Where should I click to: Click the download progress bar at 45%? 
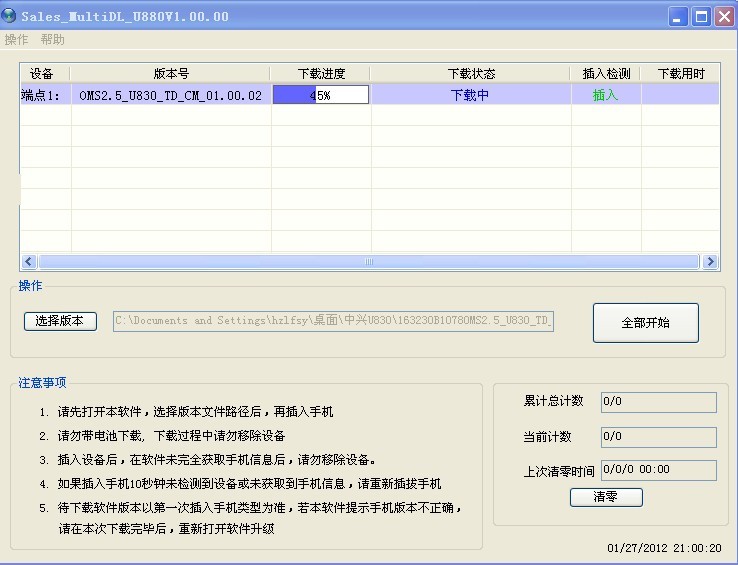(321, 95)
